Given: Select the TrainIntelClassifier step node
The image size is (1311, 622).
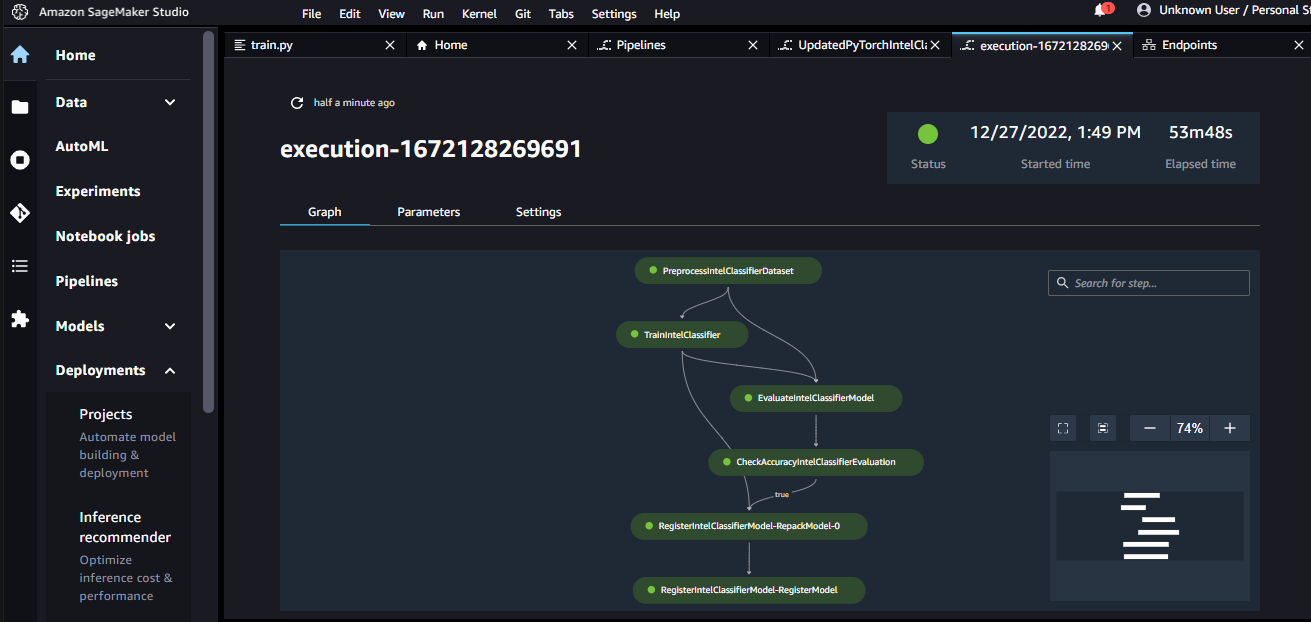Looking at the screenshot, I should coord(682,335).
